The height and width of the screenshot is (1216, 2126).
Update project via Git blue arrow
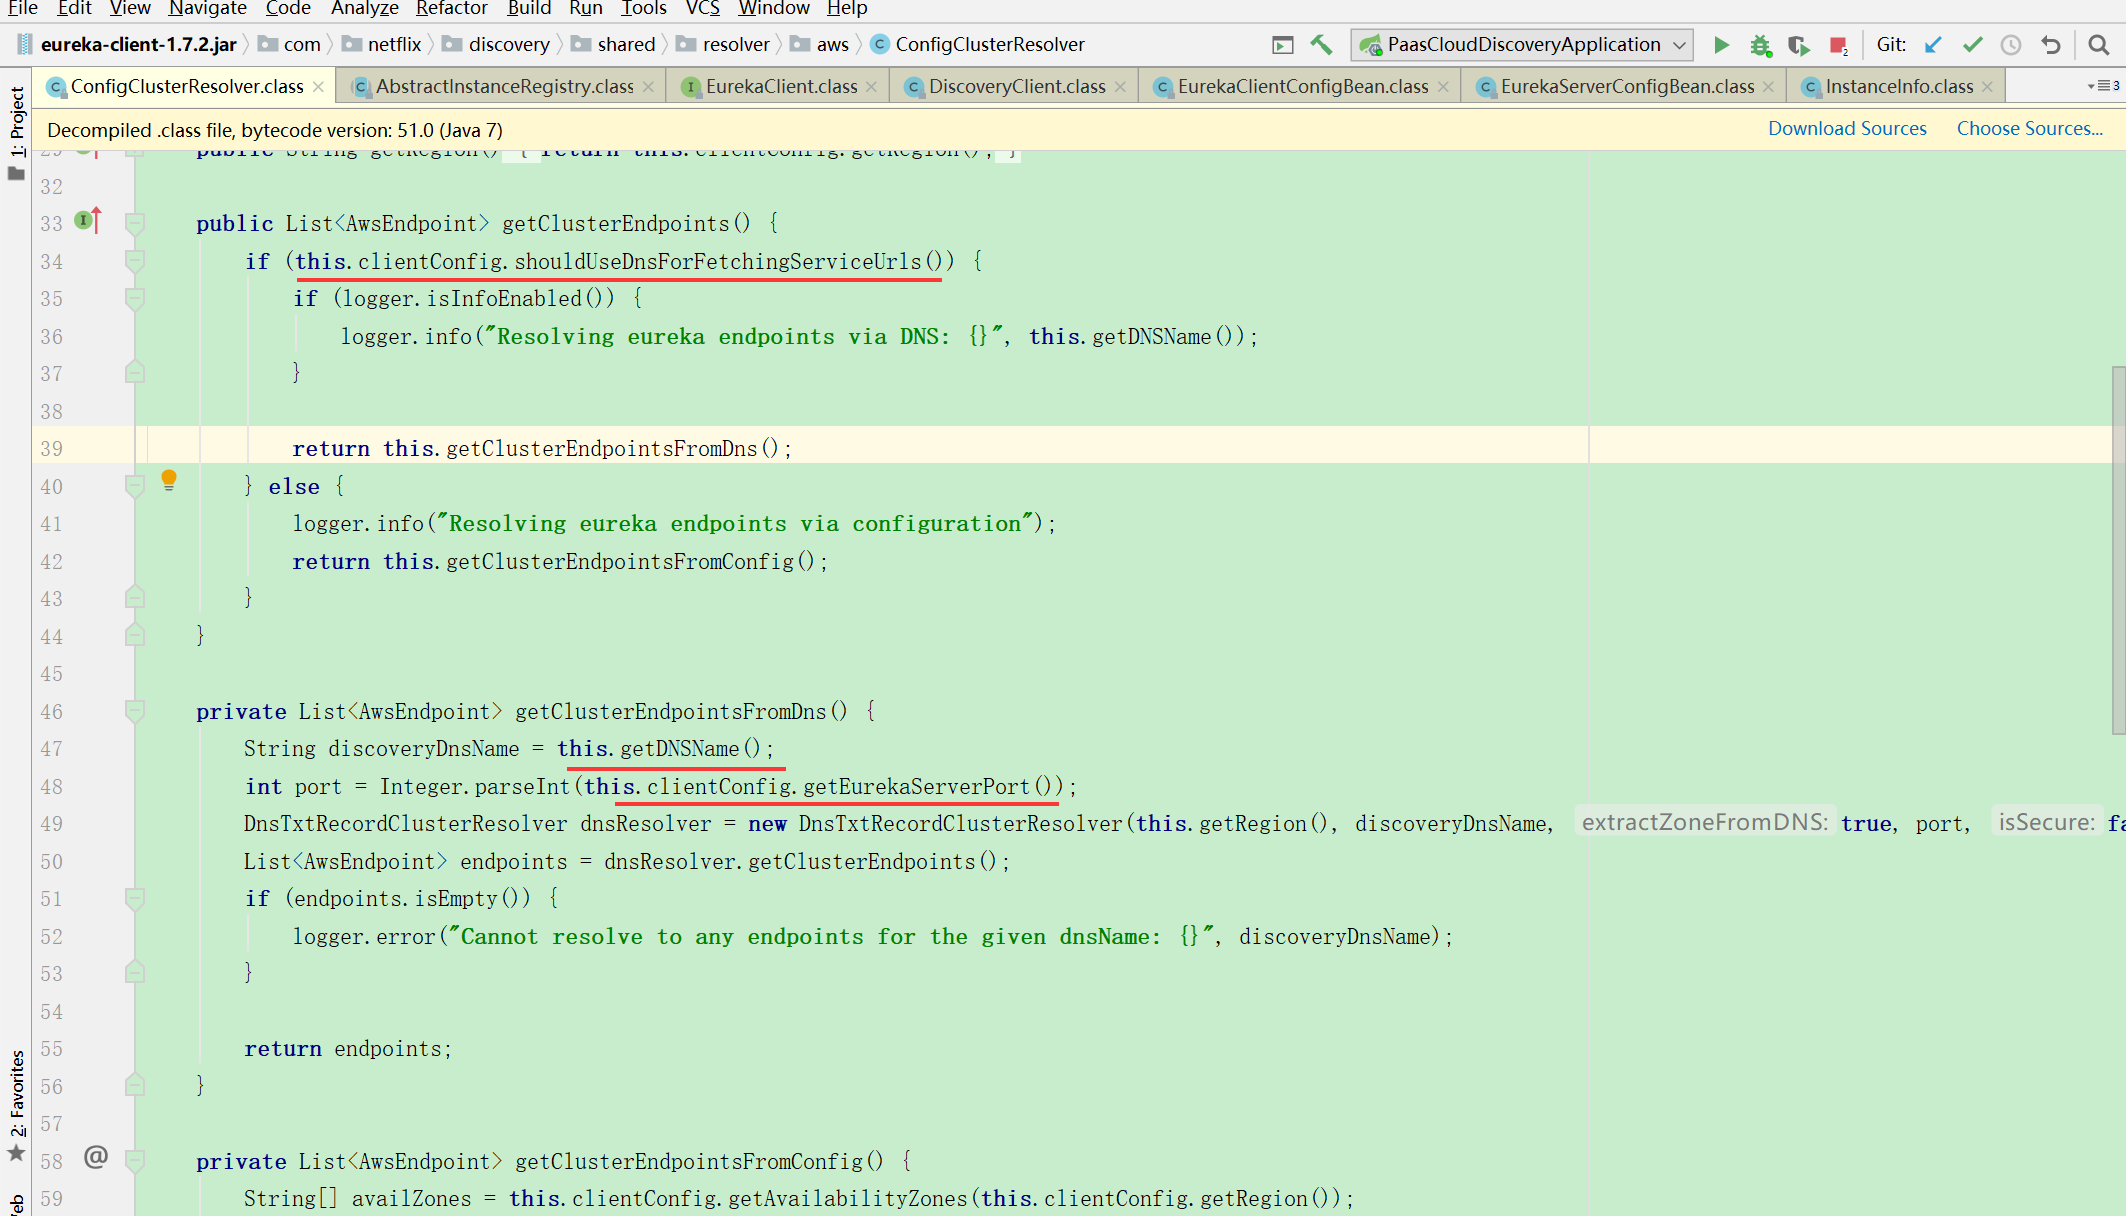tap(1933, 45)
